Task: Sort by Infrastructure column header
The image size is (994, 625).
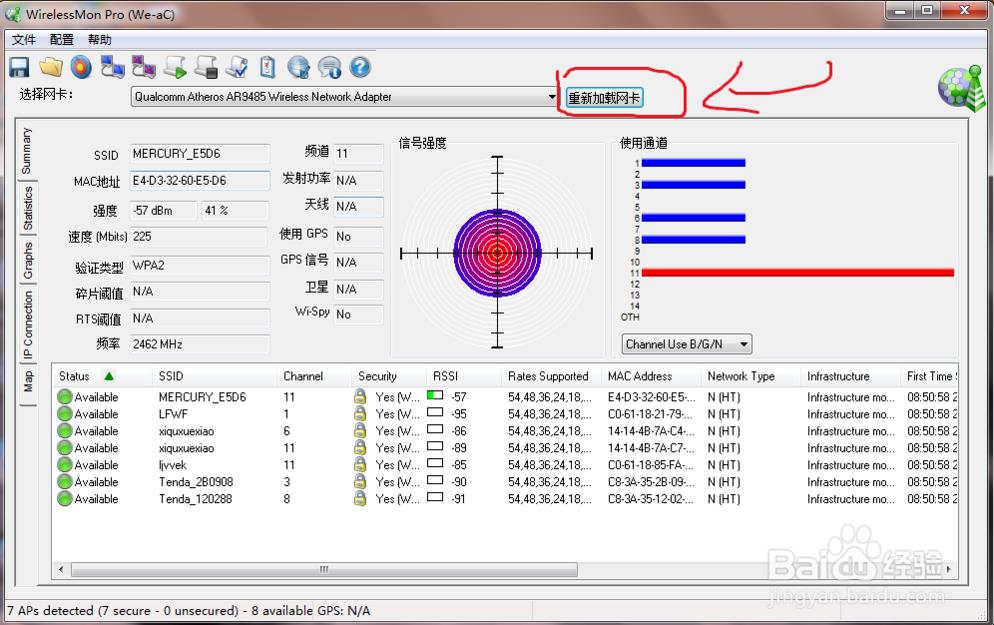Action: (850, 376)
